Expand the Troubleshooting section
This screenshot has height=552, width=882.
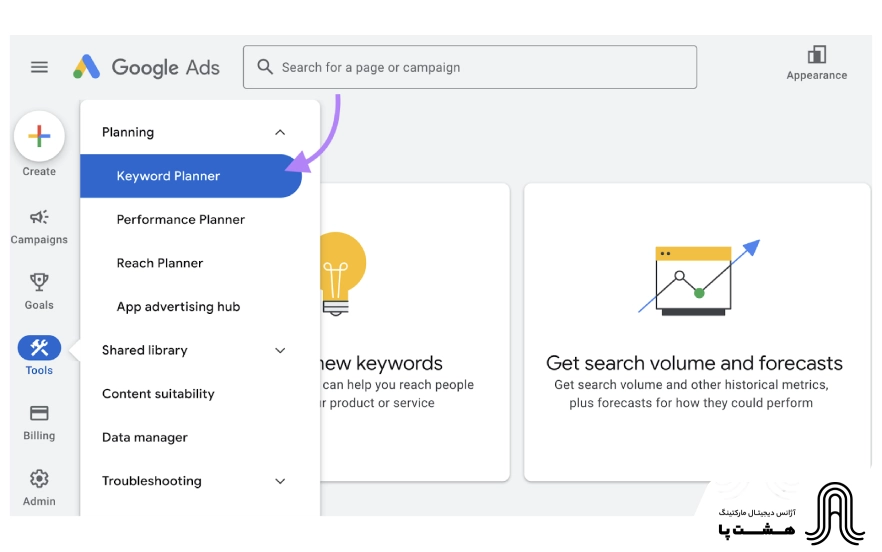click(280, 481)
